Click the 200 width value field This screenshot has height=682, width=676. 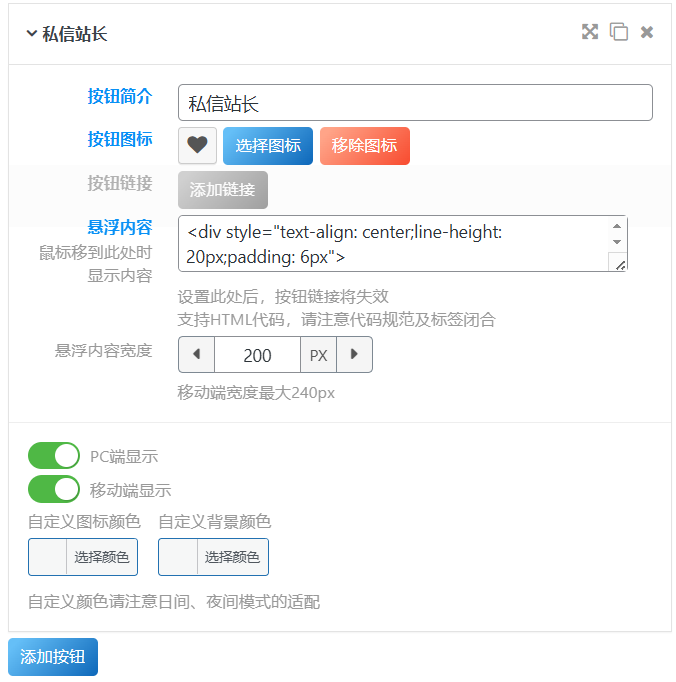point(258,354)
